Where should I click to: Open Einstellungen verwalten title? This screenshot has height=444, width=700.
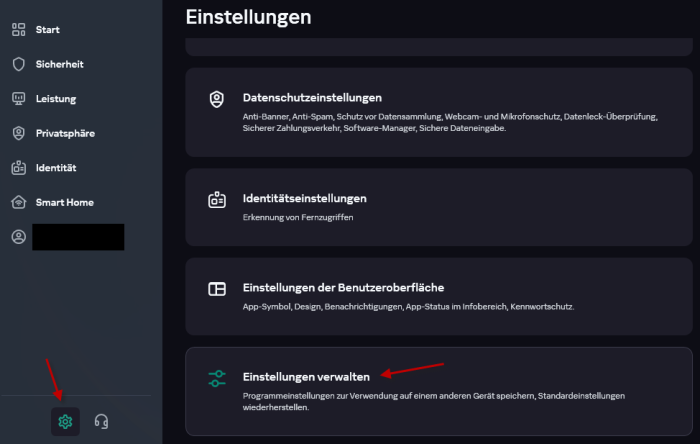tap(306, 376)
